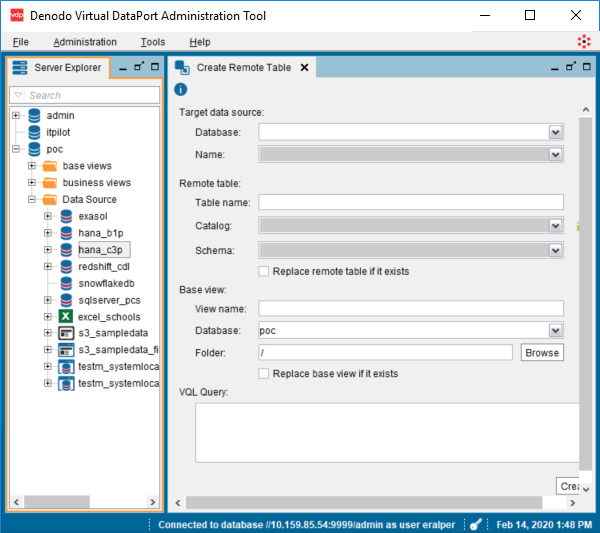The width and height of the screenshot is (600, 533).
Task: Click the Create Remote Table tab icon
Action: 182,68
